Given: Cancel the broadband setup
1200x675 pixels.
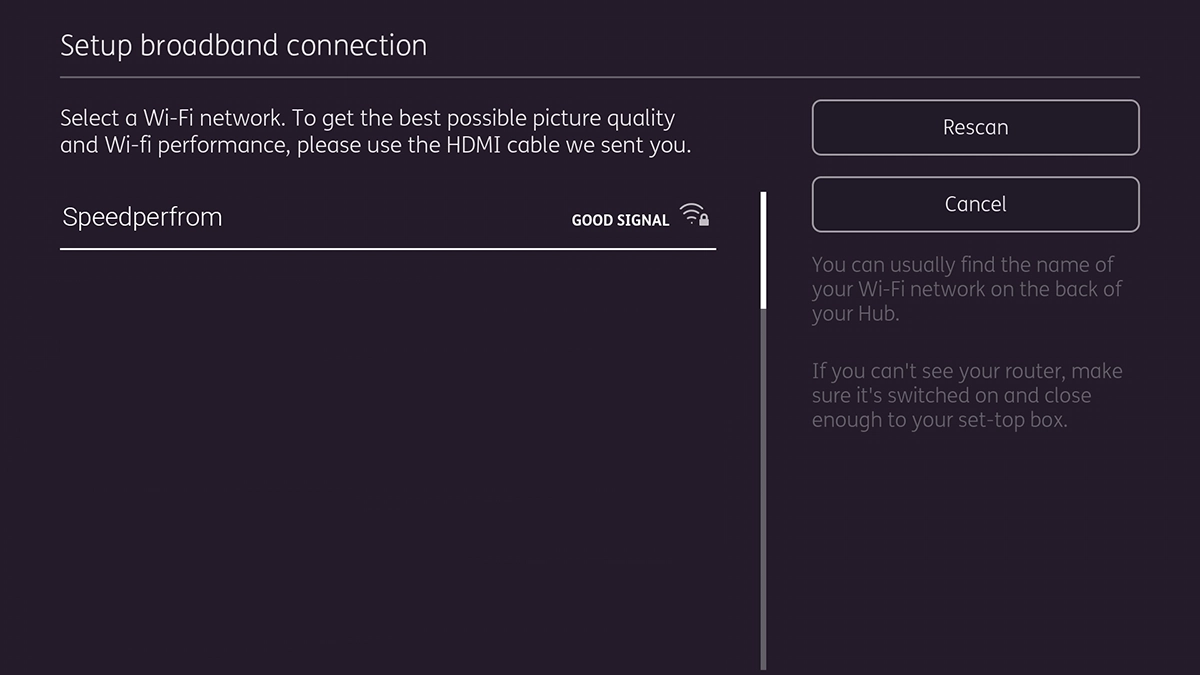Looking at the screenshot, I should point(975,204).
